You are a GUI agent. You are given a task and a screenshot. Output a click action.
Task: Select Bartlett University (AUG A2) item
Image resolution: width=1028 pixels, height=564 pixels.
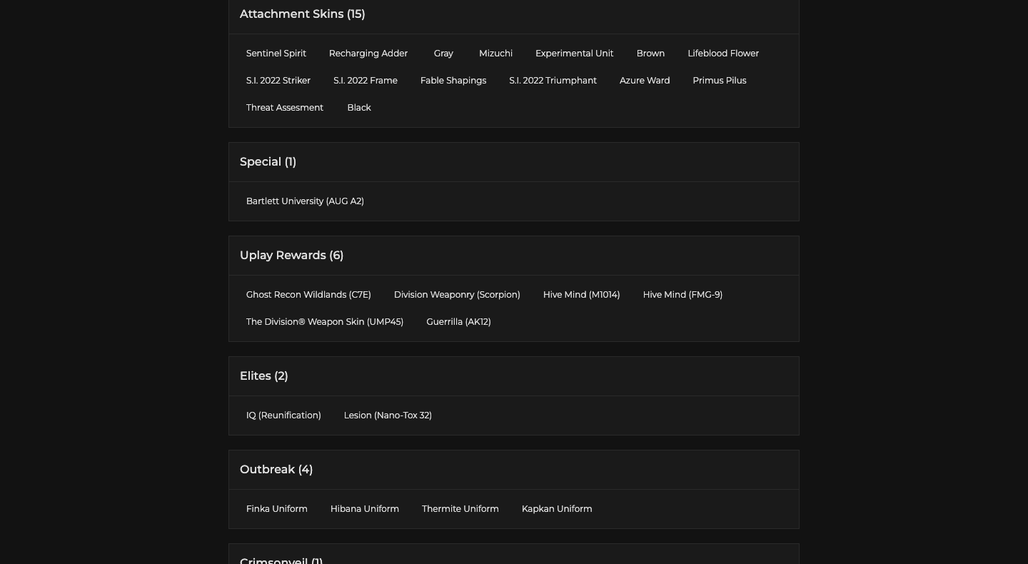305,201
